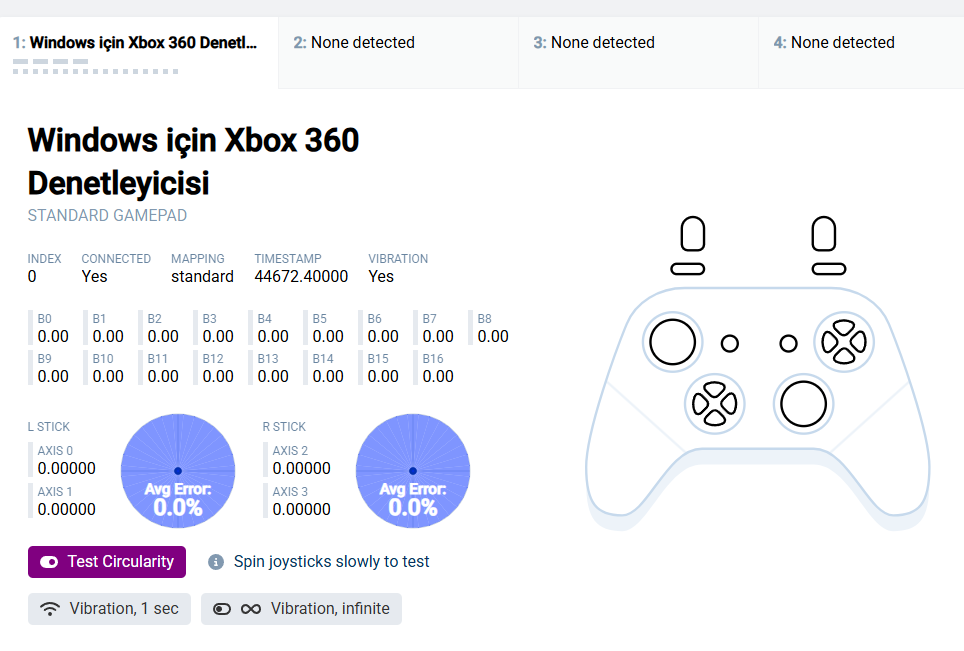Click the left bumper on controller diagram
The height and width of the screenshot is (651, 964).
[x=688, y=269]
